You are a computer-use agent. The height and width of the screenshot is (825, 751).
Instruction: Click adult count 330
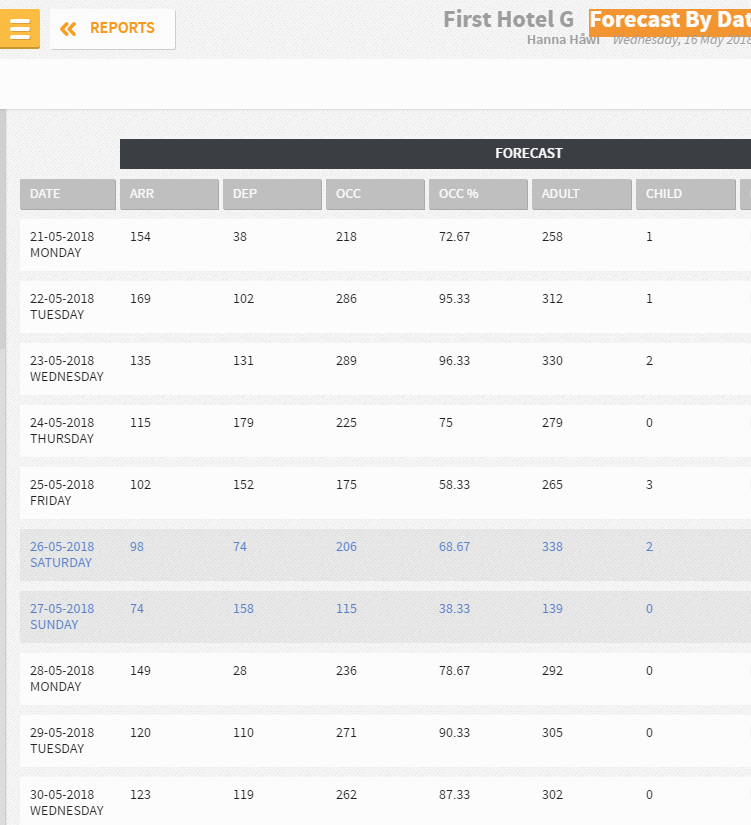553,361
